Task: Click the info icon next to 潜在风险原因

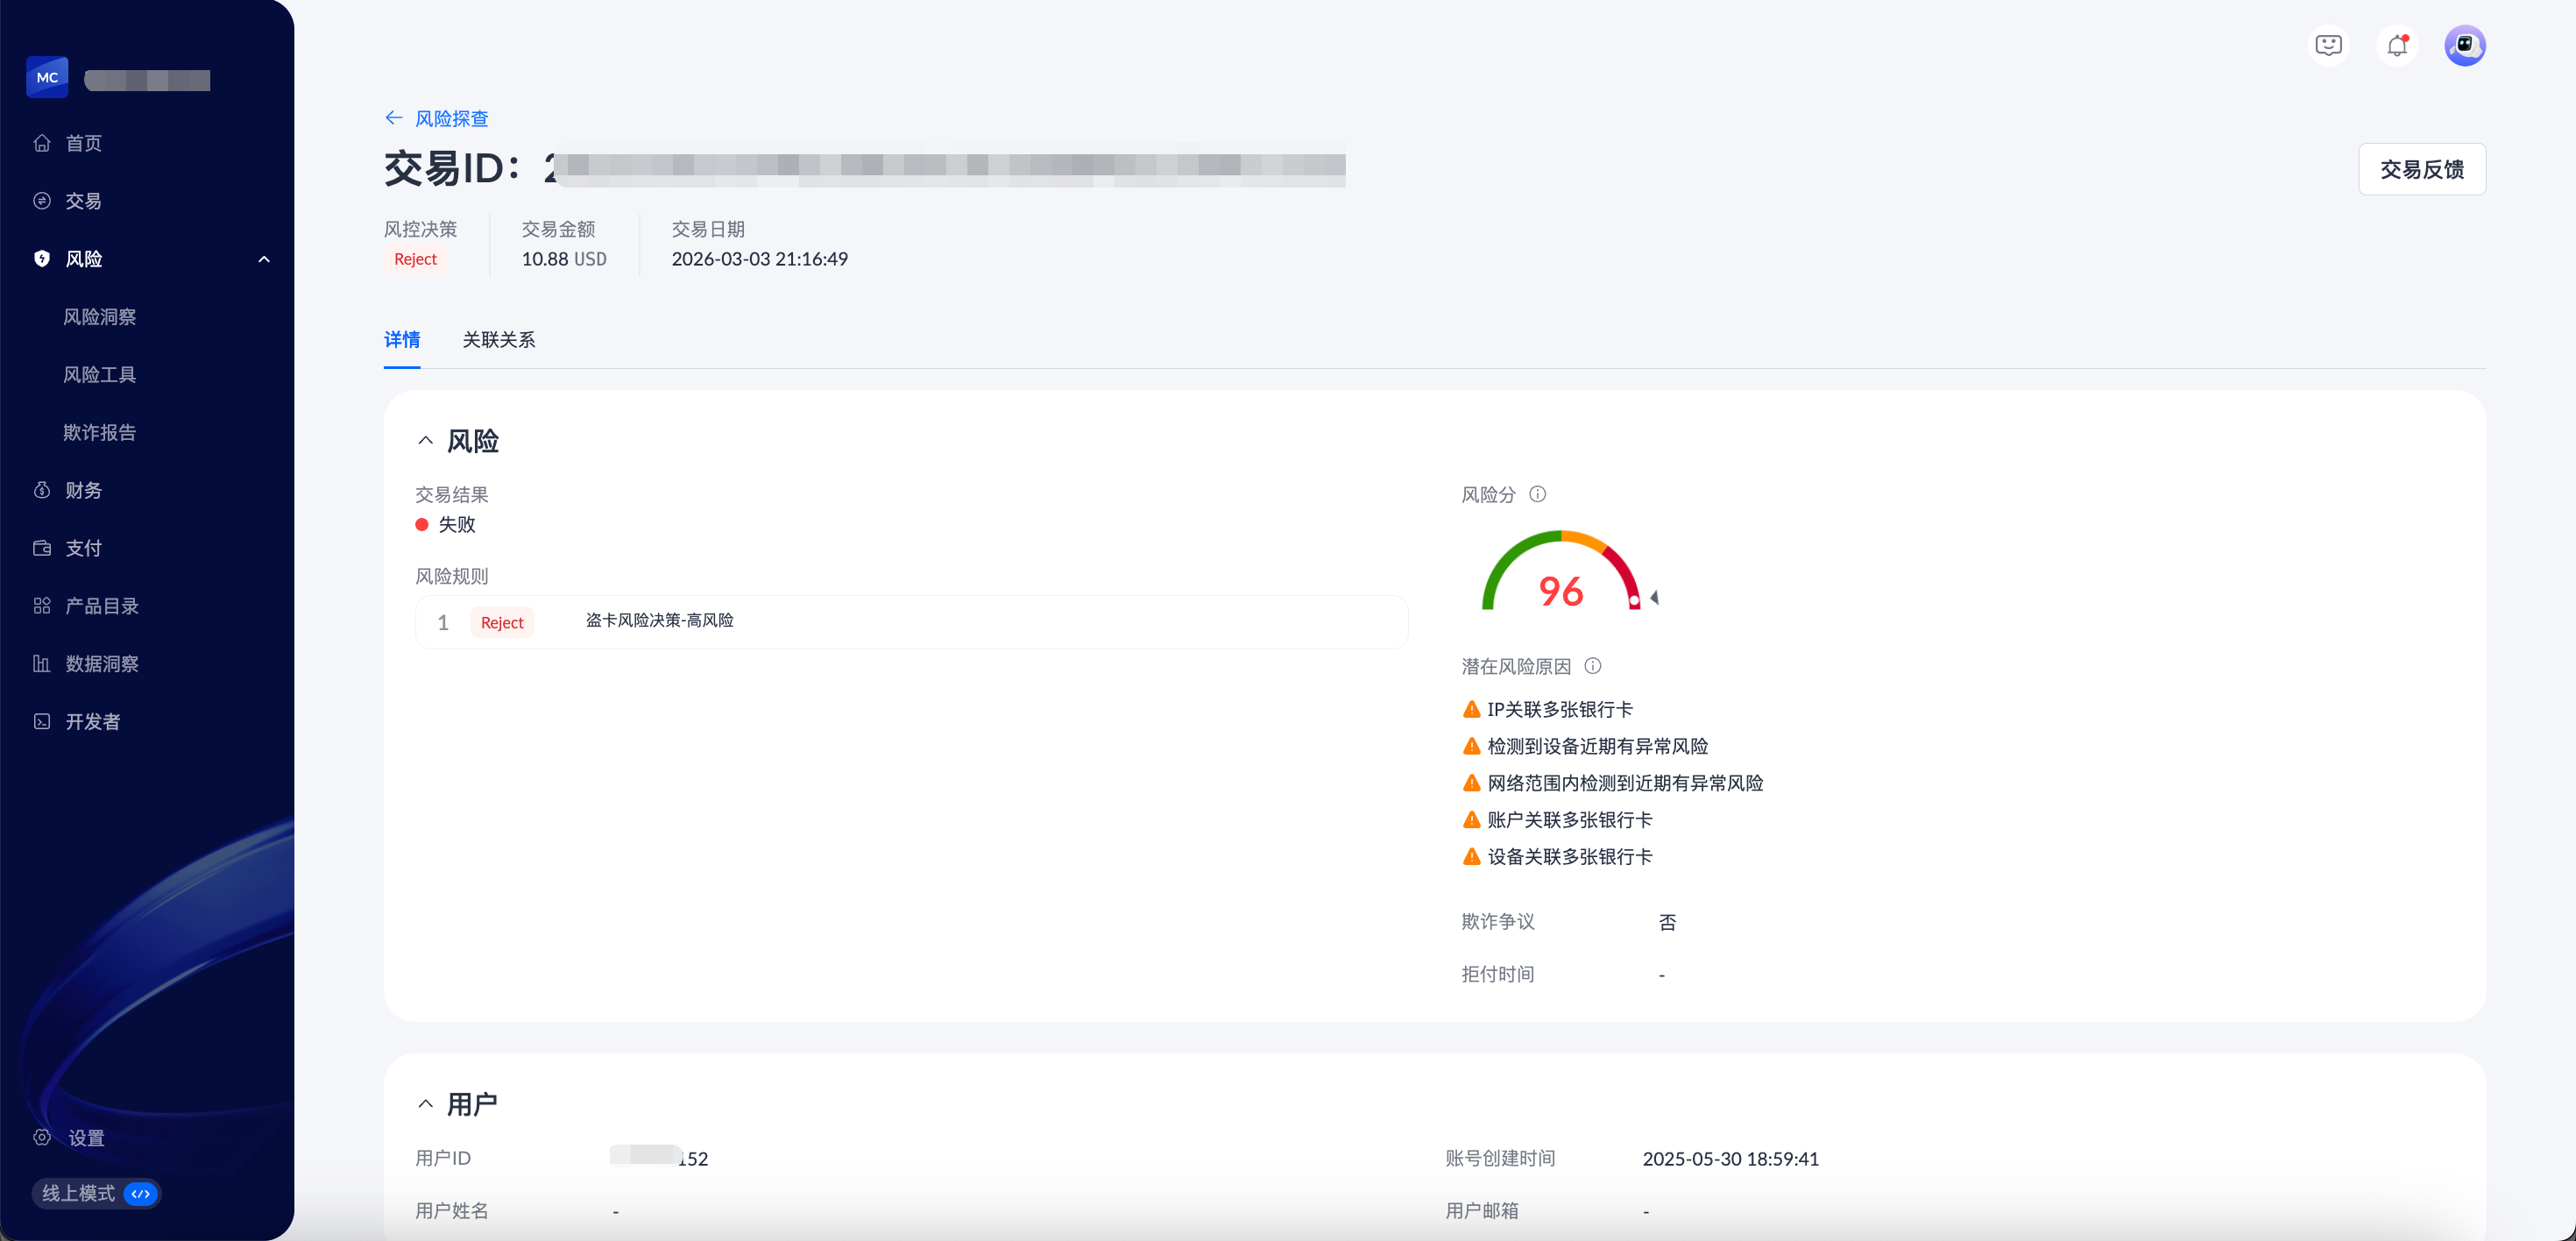Action: [x=1593, y=666]
